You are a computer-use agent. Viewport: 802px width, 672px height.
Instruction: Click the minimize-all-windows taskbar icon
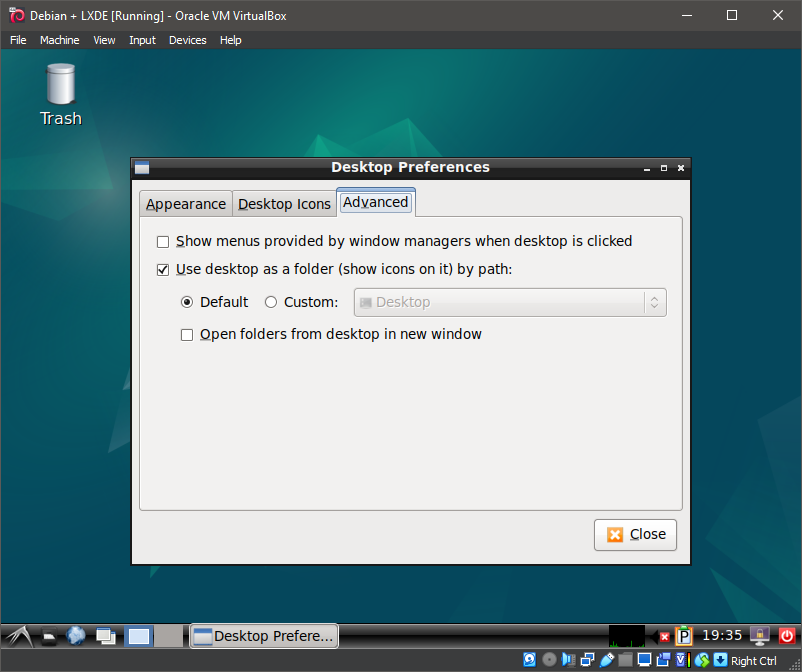coord(104,636)
